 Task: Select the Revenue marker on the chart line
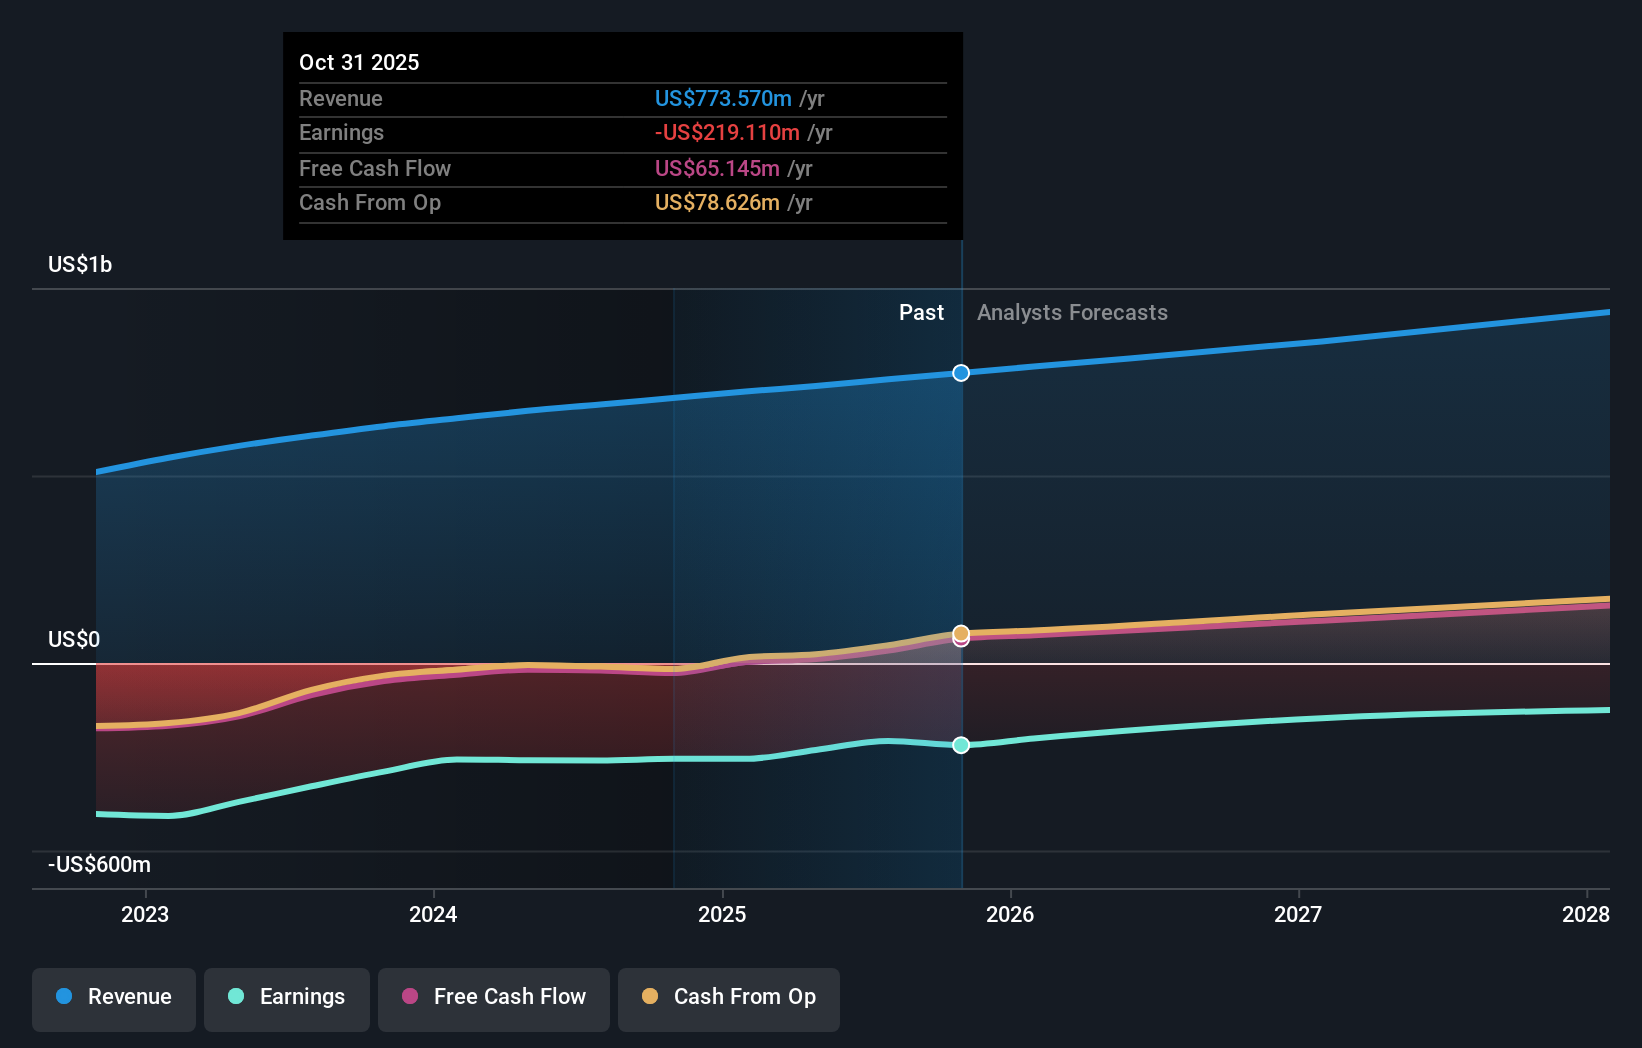961,372
